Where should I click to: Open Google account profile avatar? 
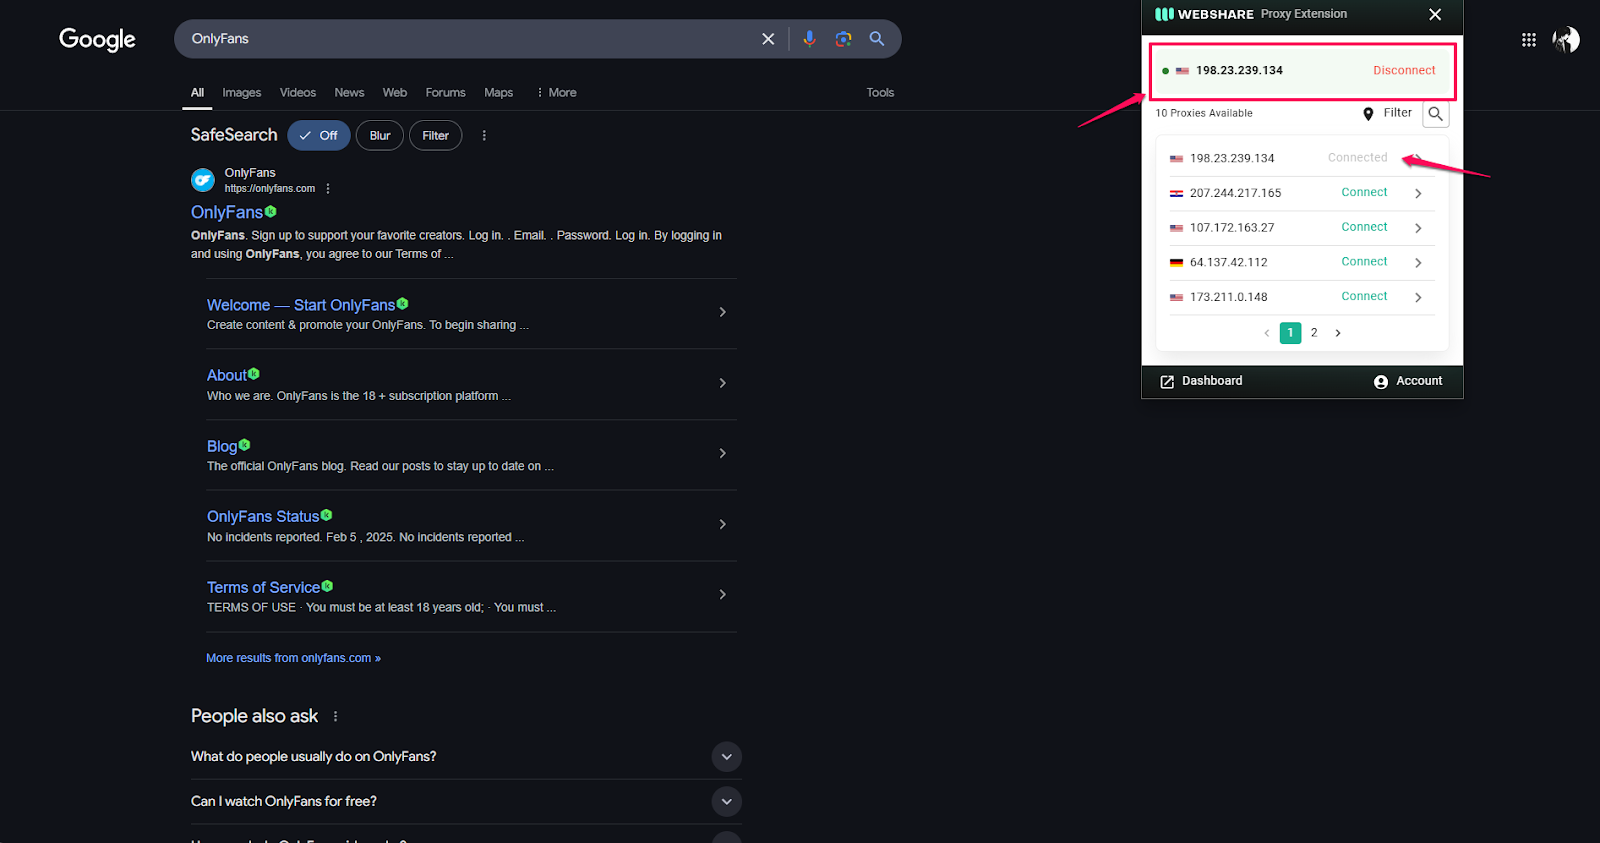(1566, 40)
